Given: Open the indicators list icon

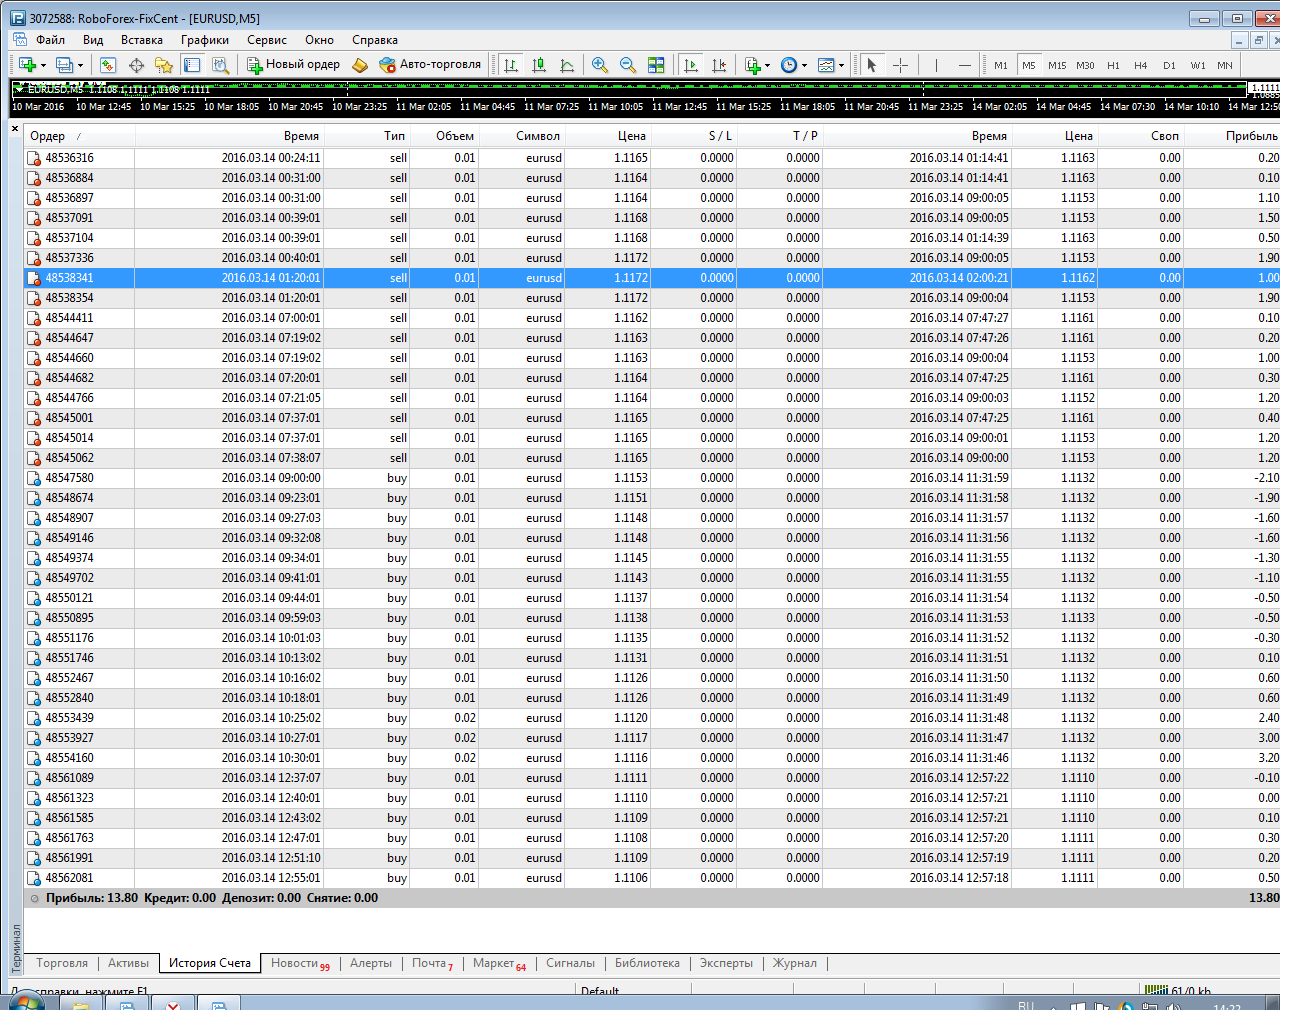Looking at the screenshot, I should [753, 65].
